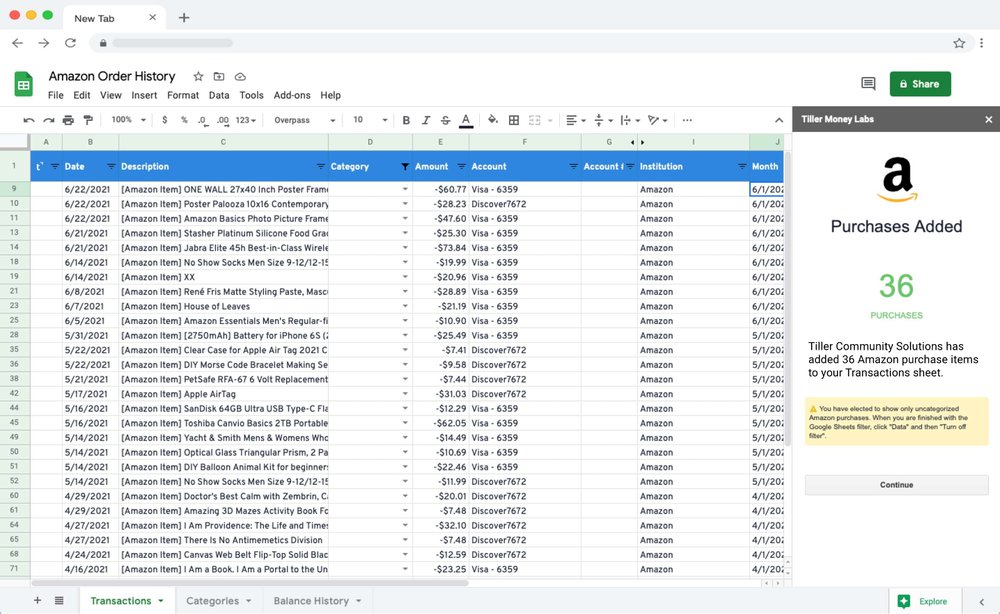This screenshot has height=614, width=1000.
Task: Increase decimal places
Action: point(223,120)
